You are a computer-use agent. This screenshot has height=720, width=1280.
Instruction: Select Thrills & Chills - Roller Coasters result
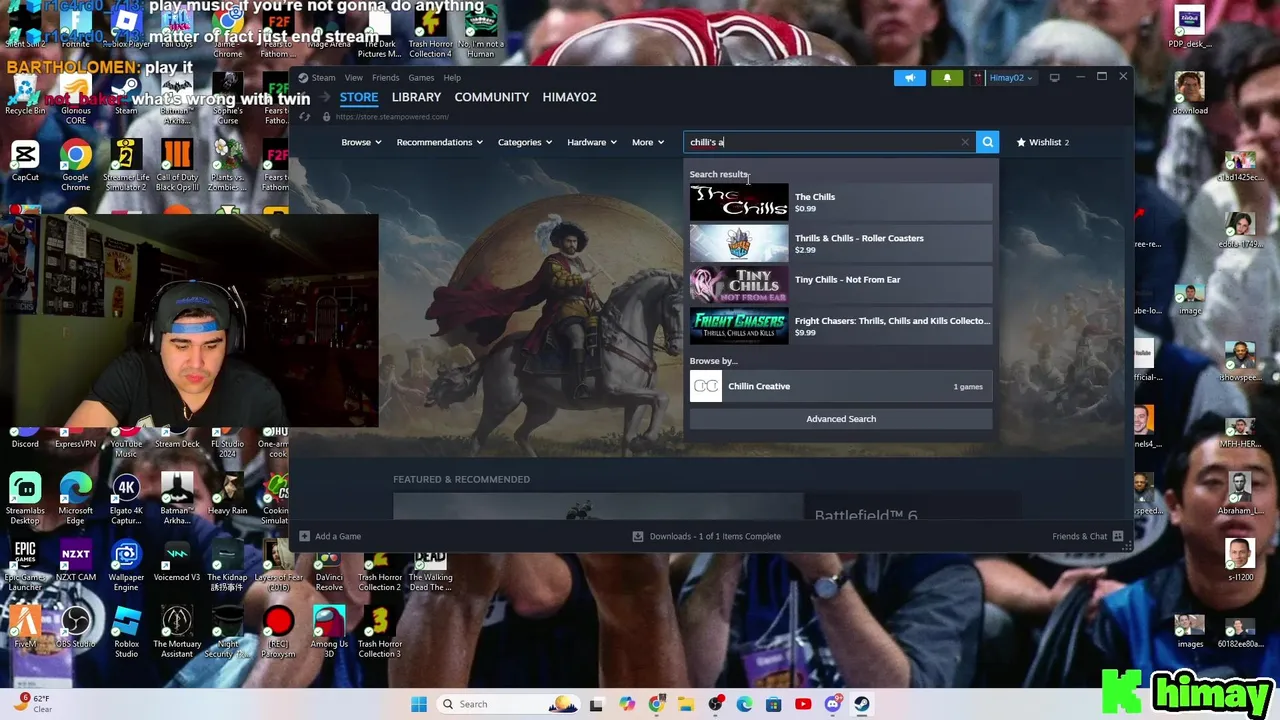(840, 243)
